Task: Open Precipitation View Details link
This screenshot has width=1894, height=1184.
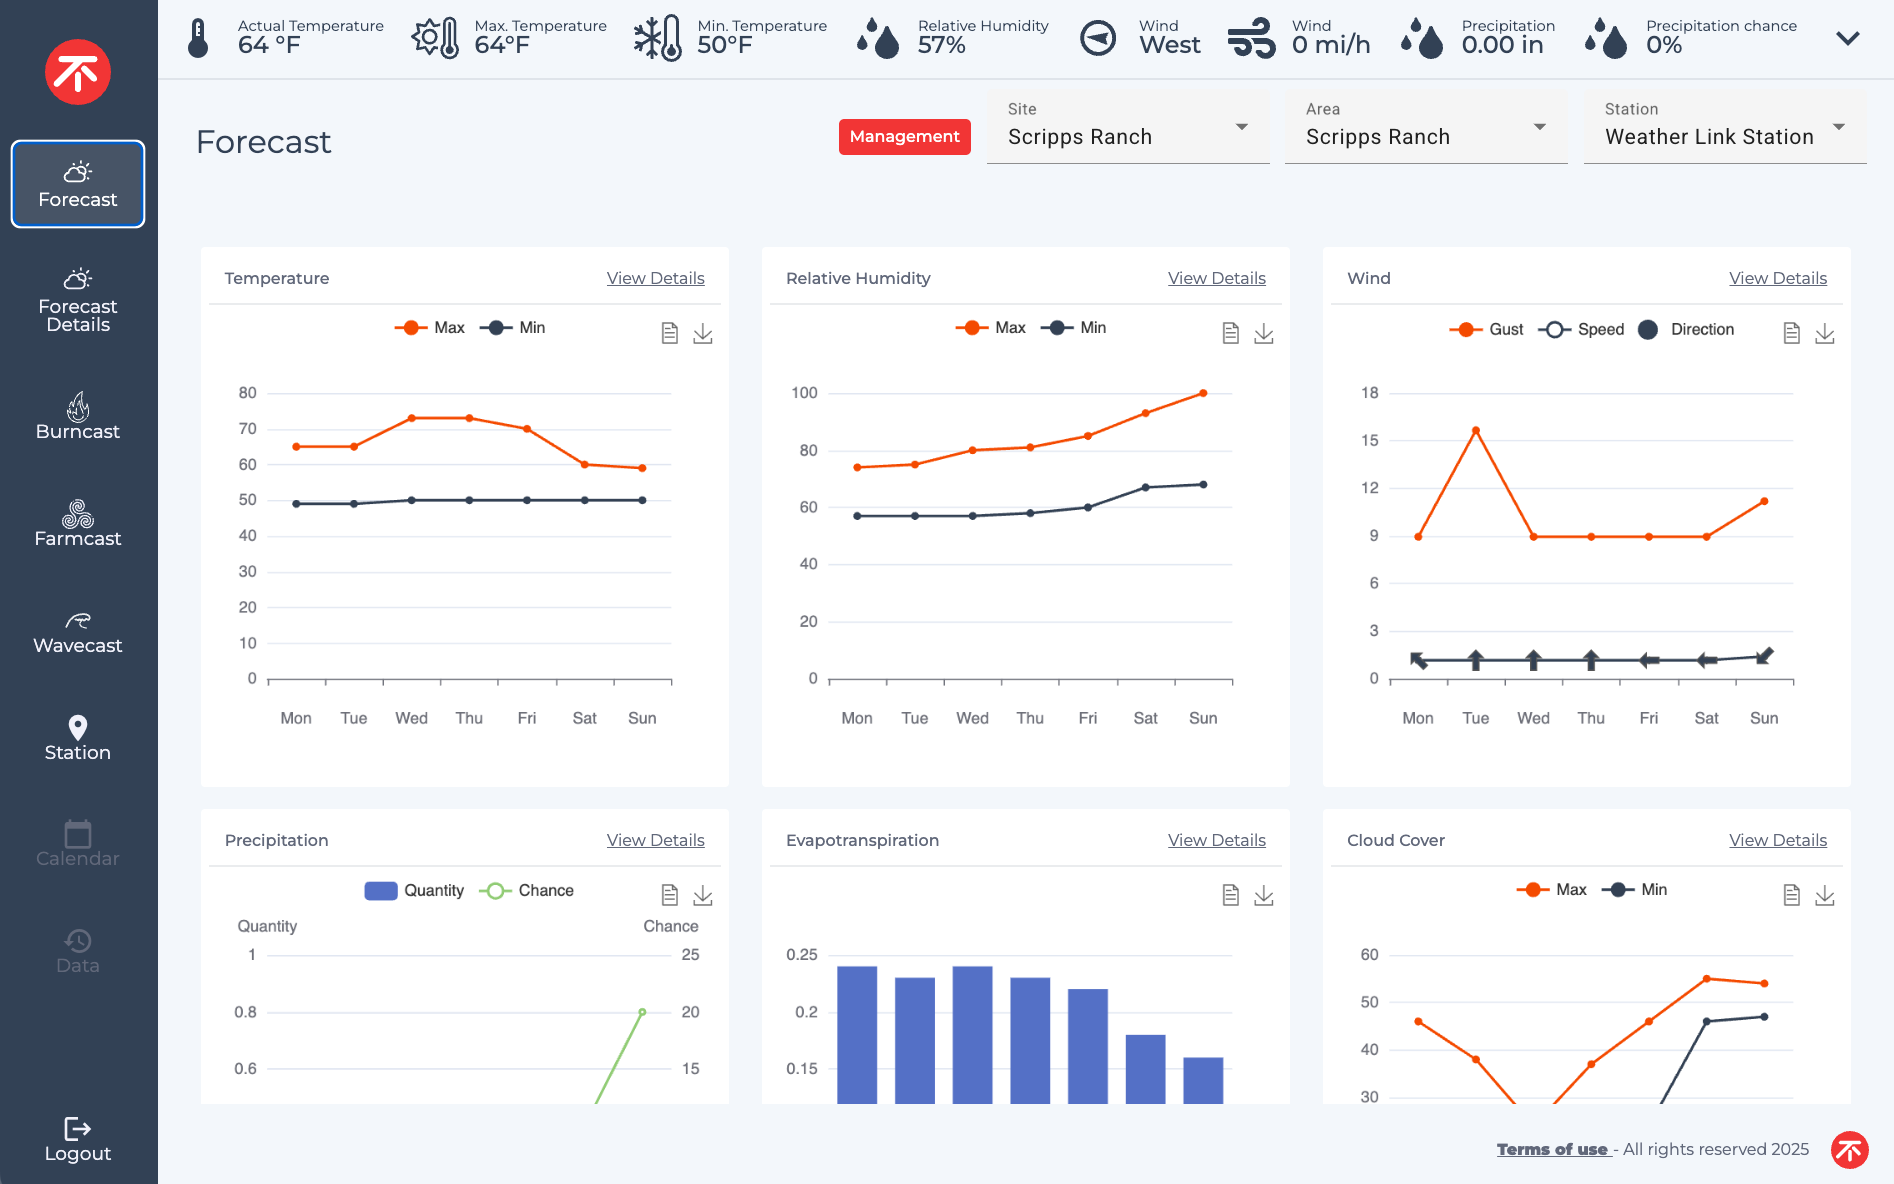Action: (x=655, y=840)
